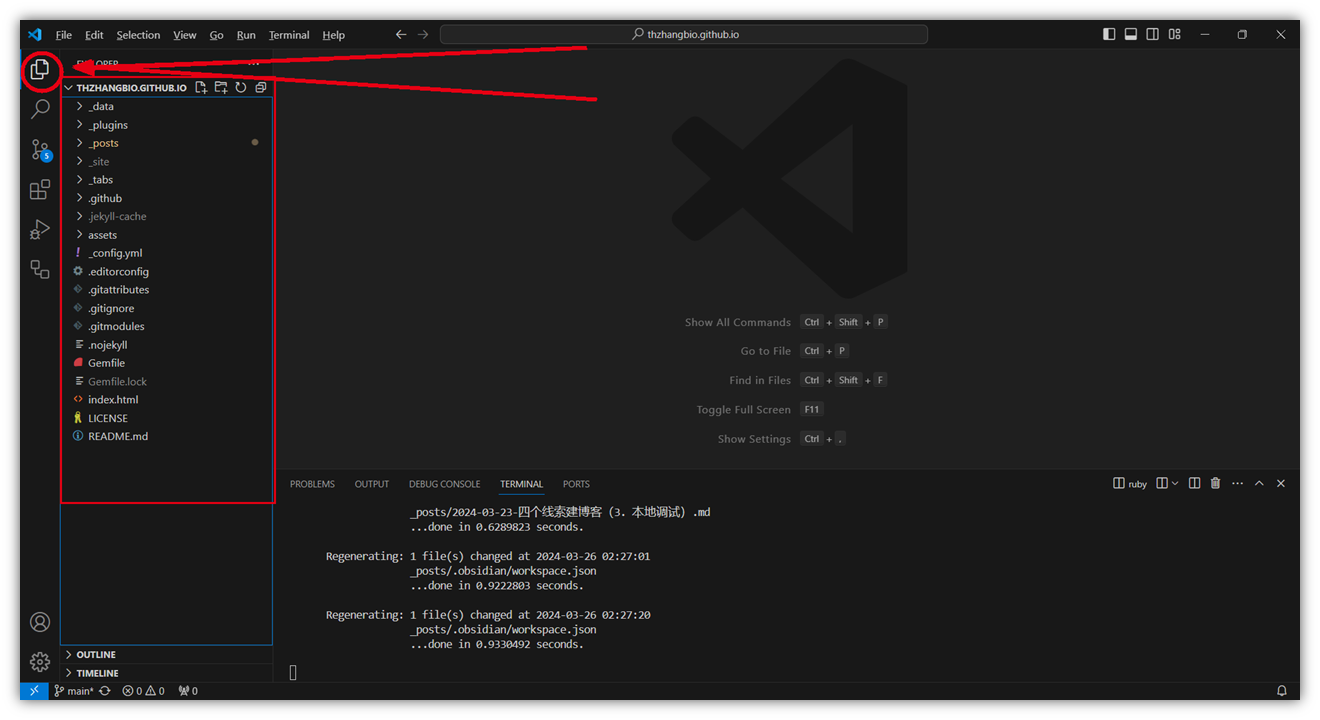This screenshot has height=720, width=1320.
Task: Toggle secondary side bar visibility
Action: click(x=1153, y=34)
